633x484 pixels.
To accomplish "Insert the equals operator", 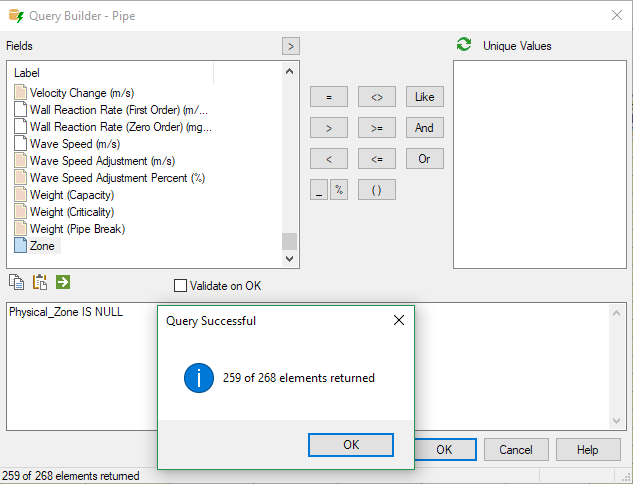I will pyautogui.click(x=329, y=97).
